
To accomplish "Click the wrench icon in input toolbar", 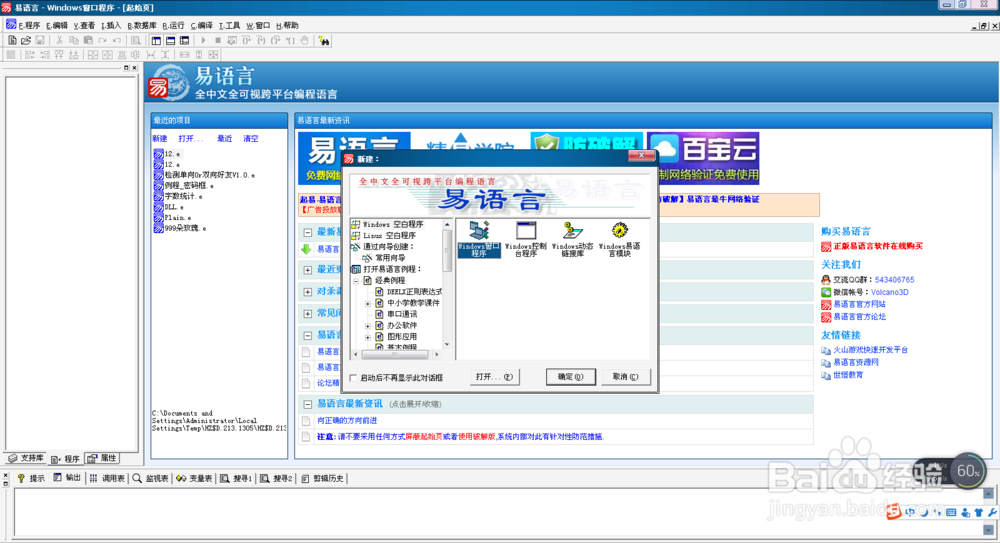I will click(x=992, y=512).
